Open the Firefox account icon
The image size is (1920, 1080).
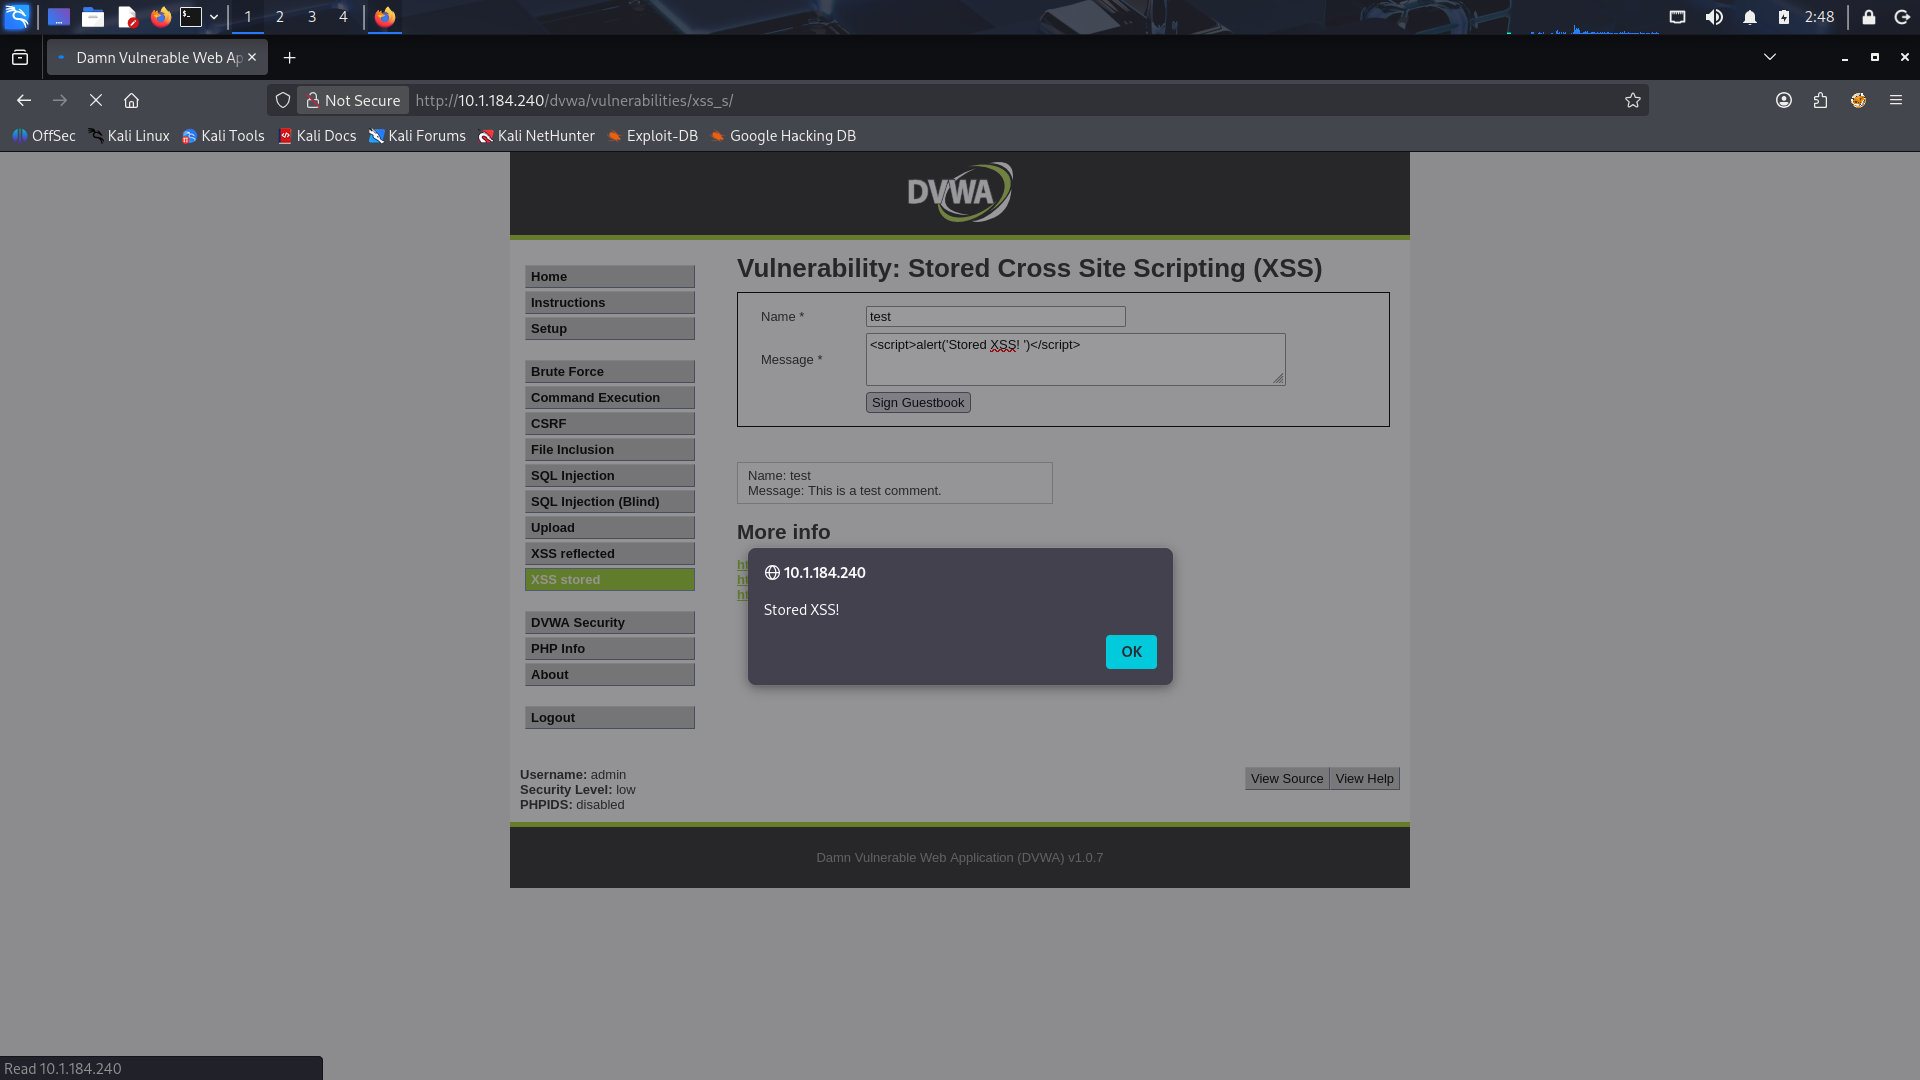click(x=1784, y=100)
